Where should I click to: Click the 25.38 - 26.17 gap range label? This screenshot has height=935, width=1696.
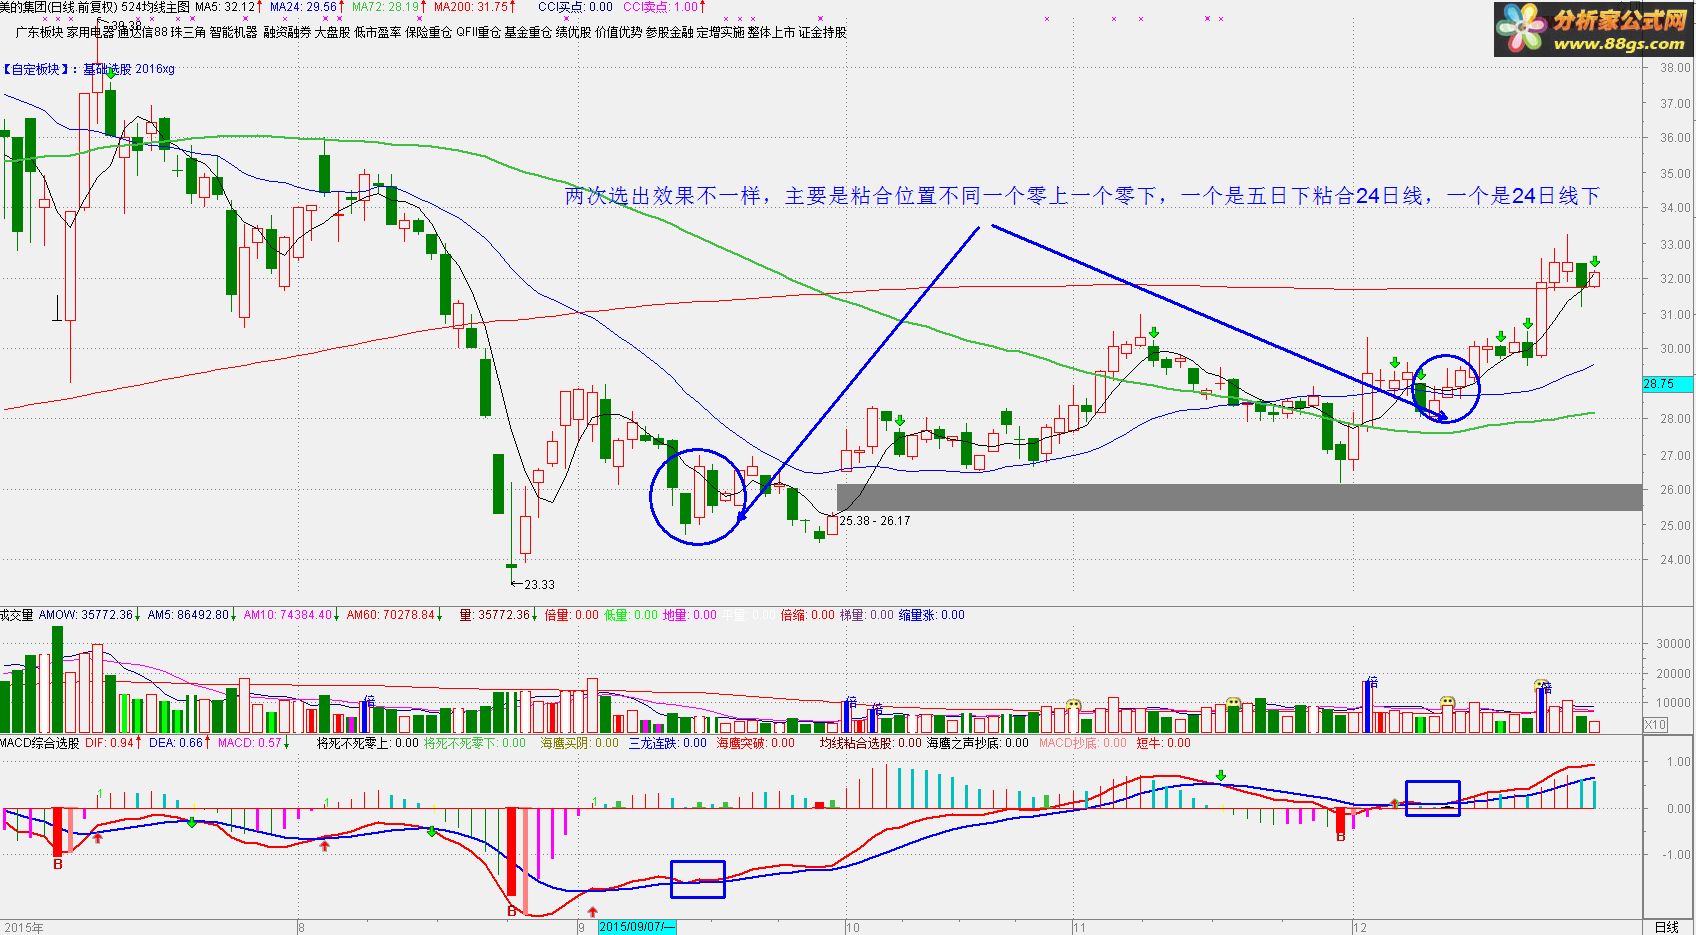pyautogui.click(x=875, y=521)
